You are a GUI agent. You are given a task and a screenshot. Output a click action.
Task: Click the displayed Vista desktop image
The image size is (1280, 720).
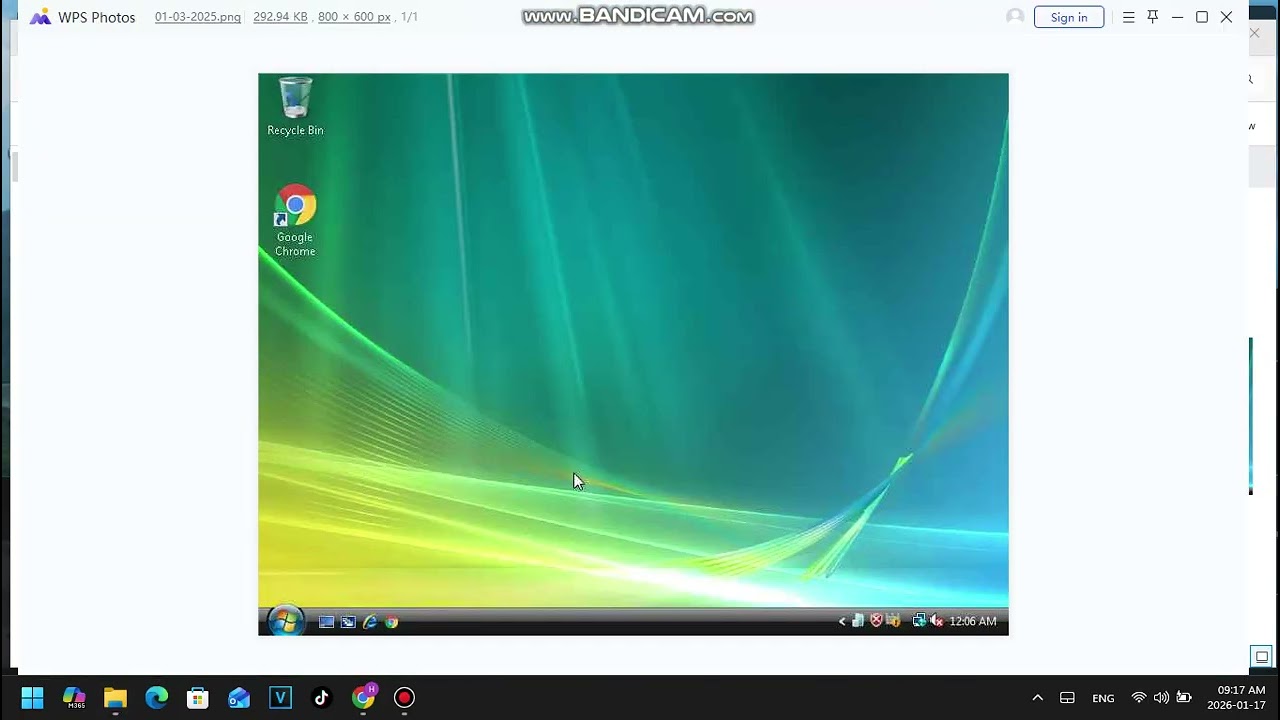(633, 354)
